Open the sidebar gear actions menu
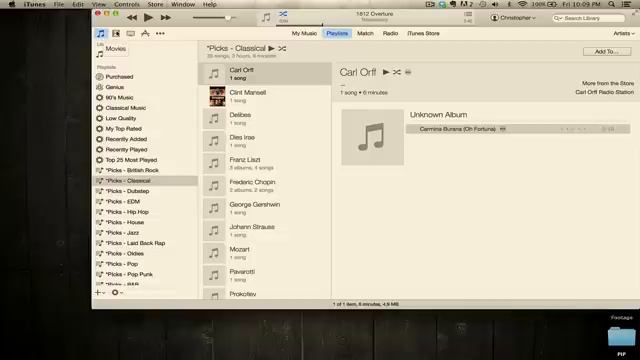 click(116, 293)
